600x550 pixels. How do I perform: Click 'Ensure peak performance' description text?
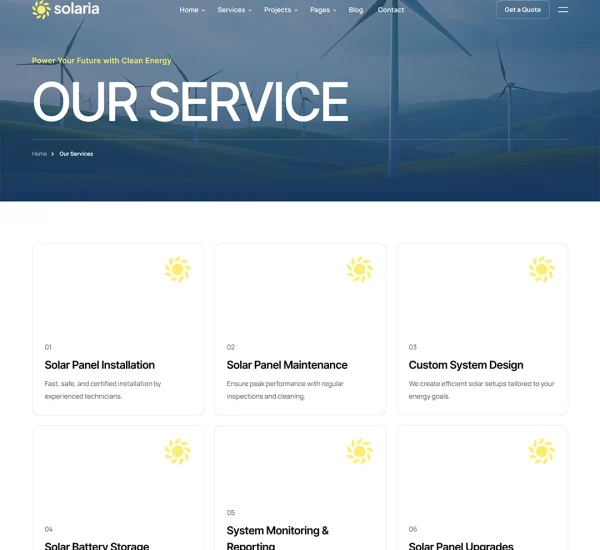[285, 390]
